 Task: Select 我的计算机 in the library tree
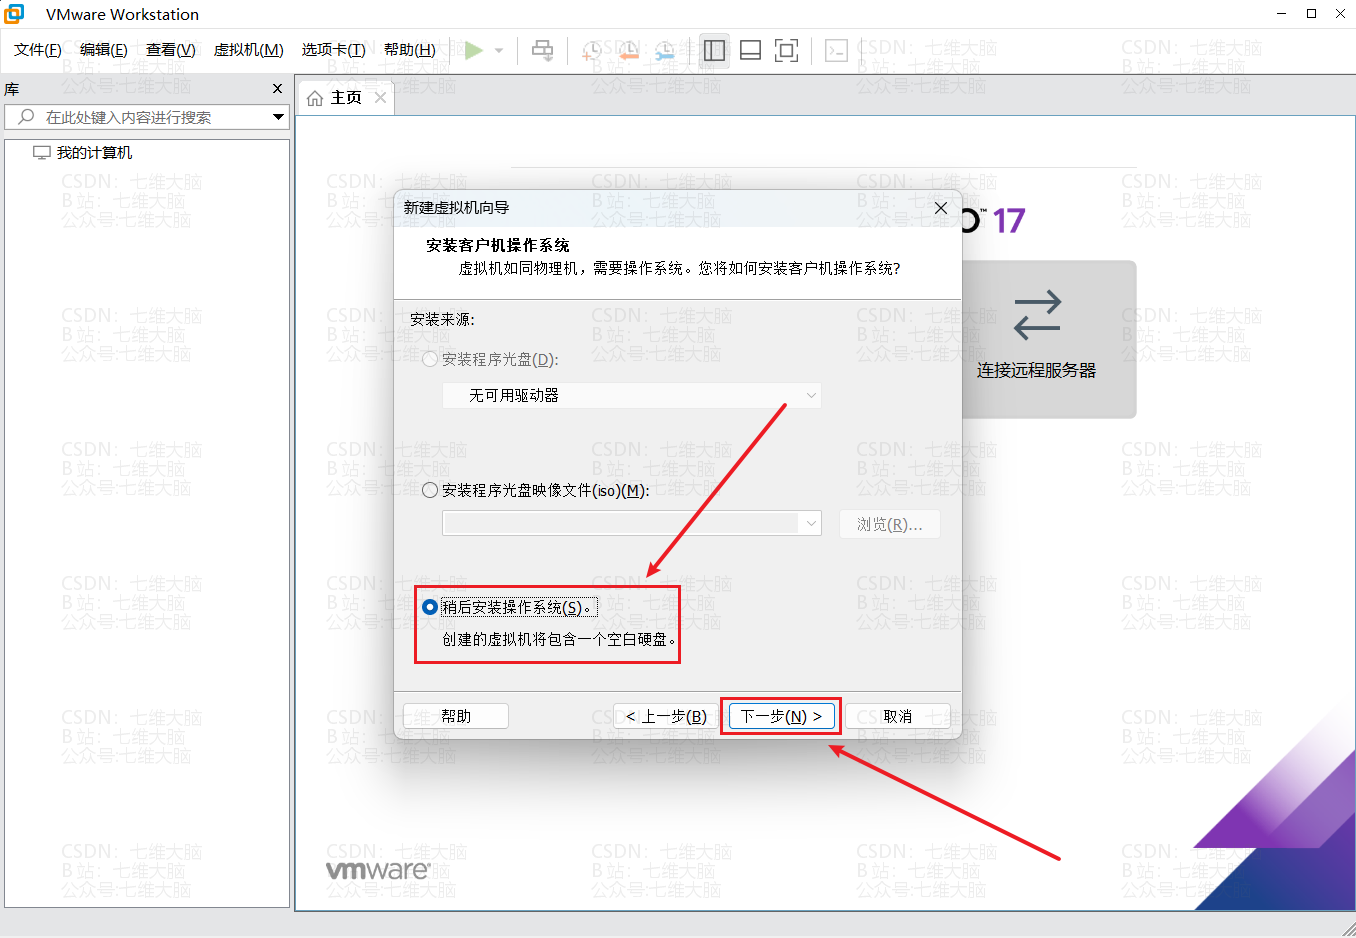(x=94, y=153)
